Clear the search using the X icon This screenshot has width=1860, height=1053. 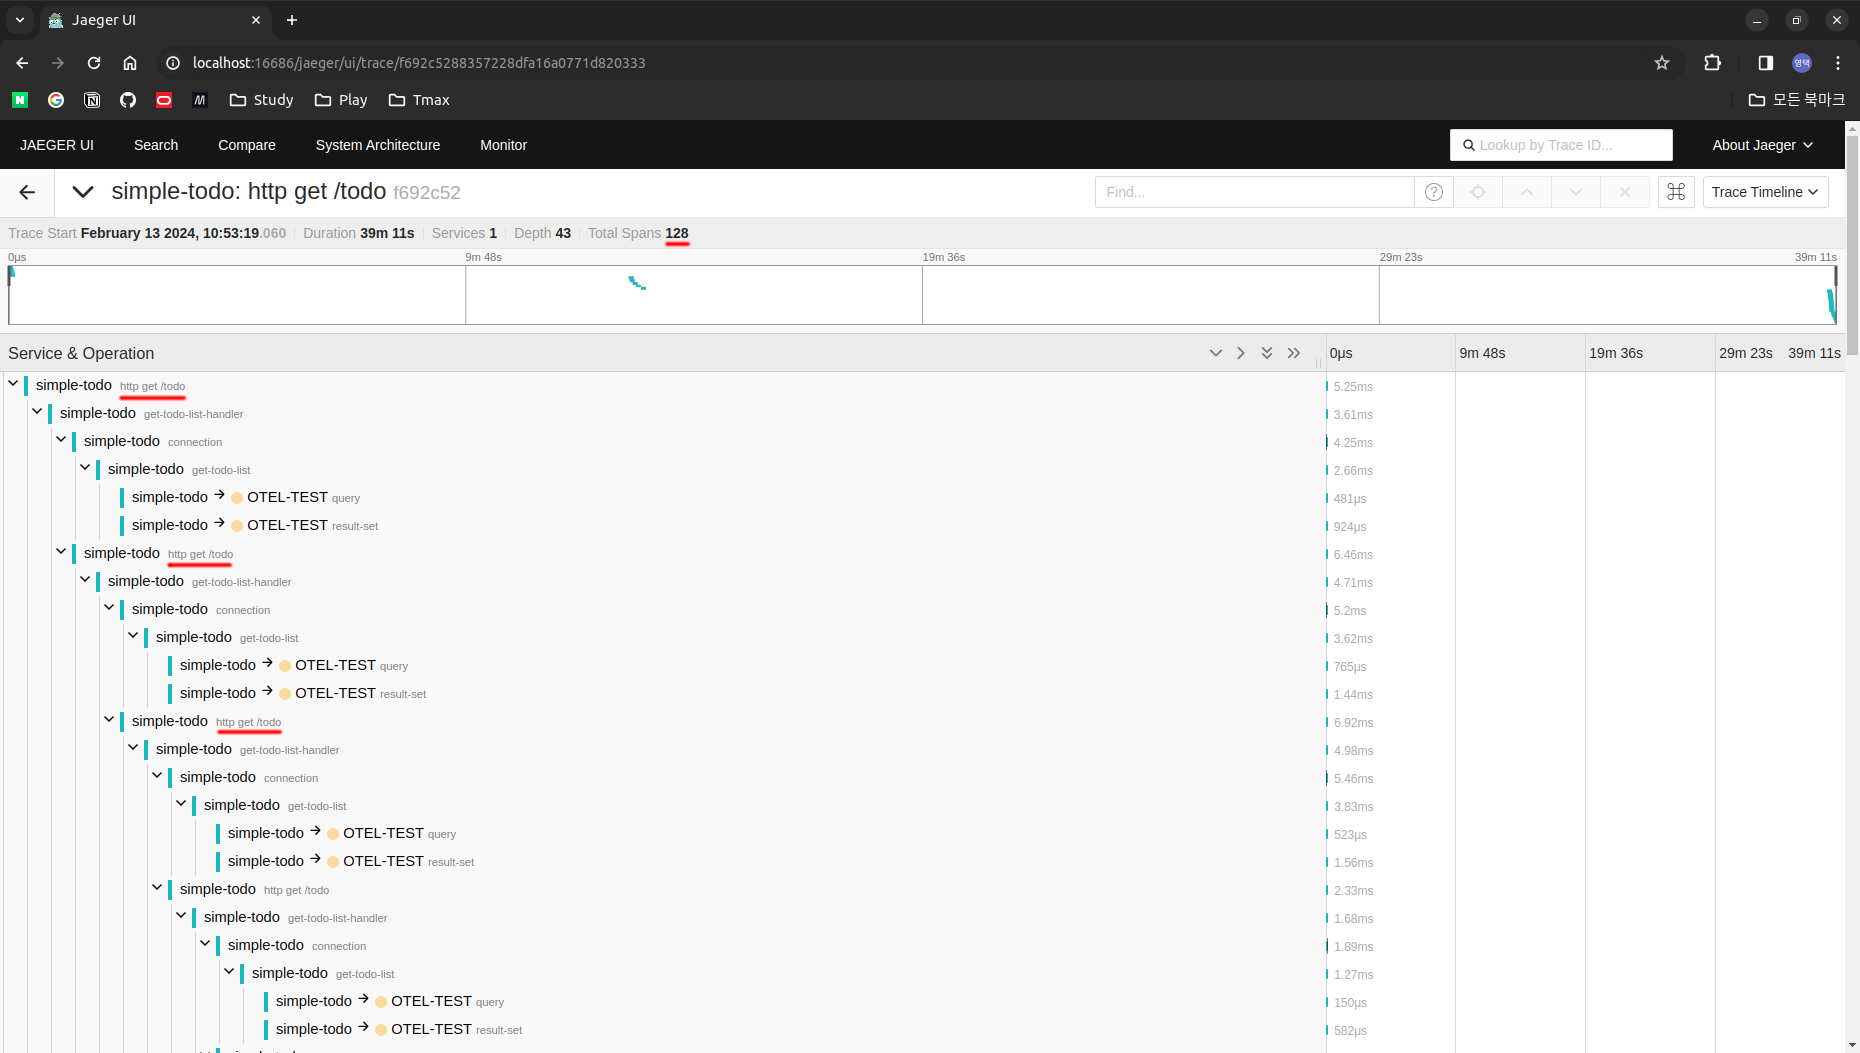1625,192
